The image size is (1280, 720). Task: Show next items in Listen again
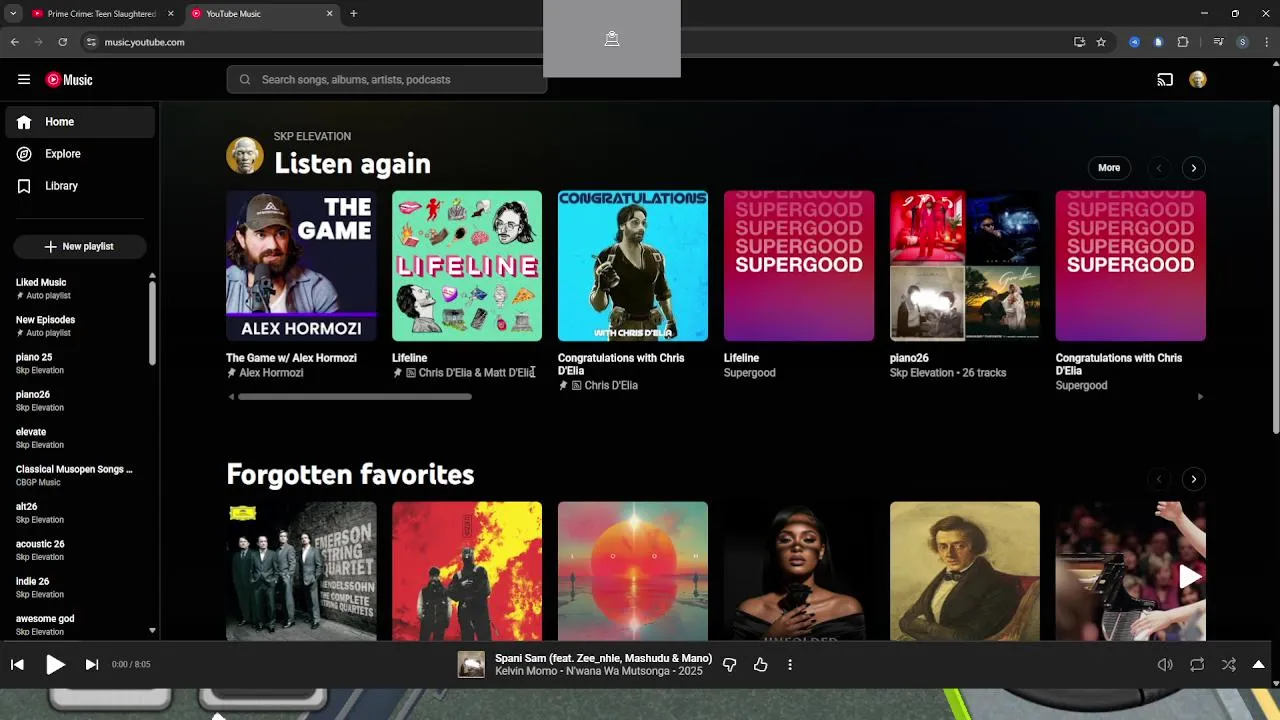[x=1193, y=168]
